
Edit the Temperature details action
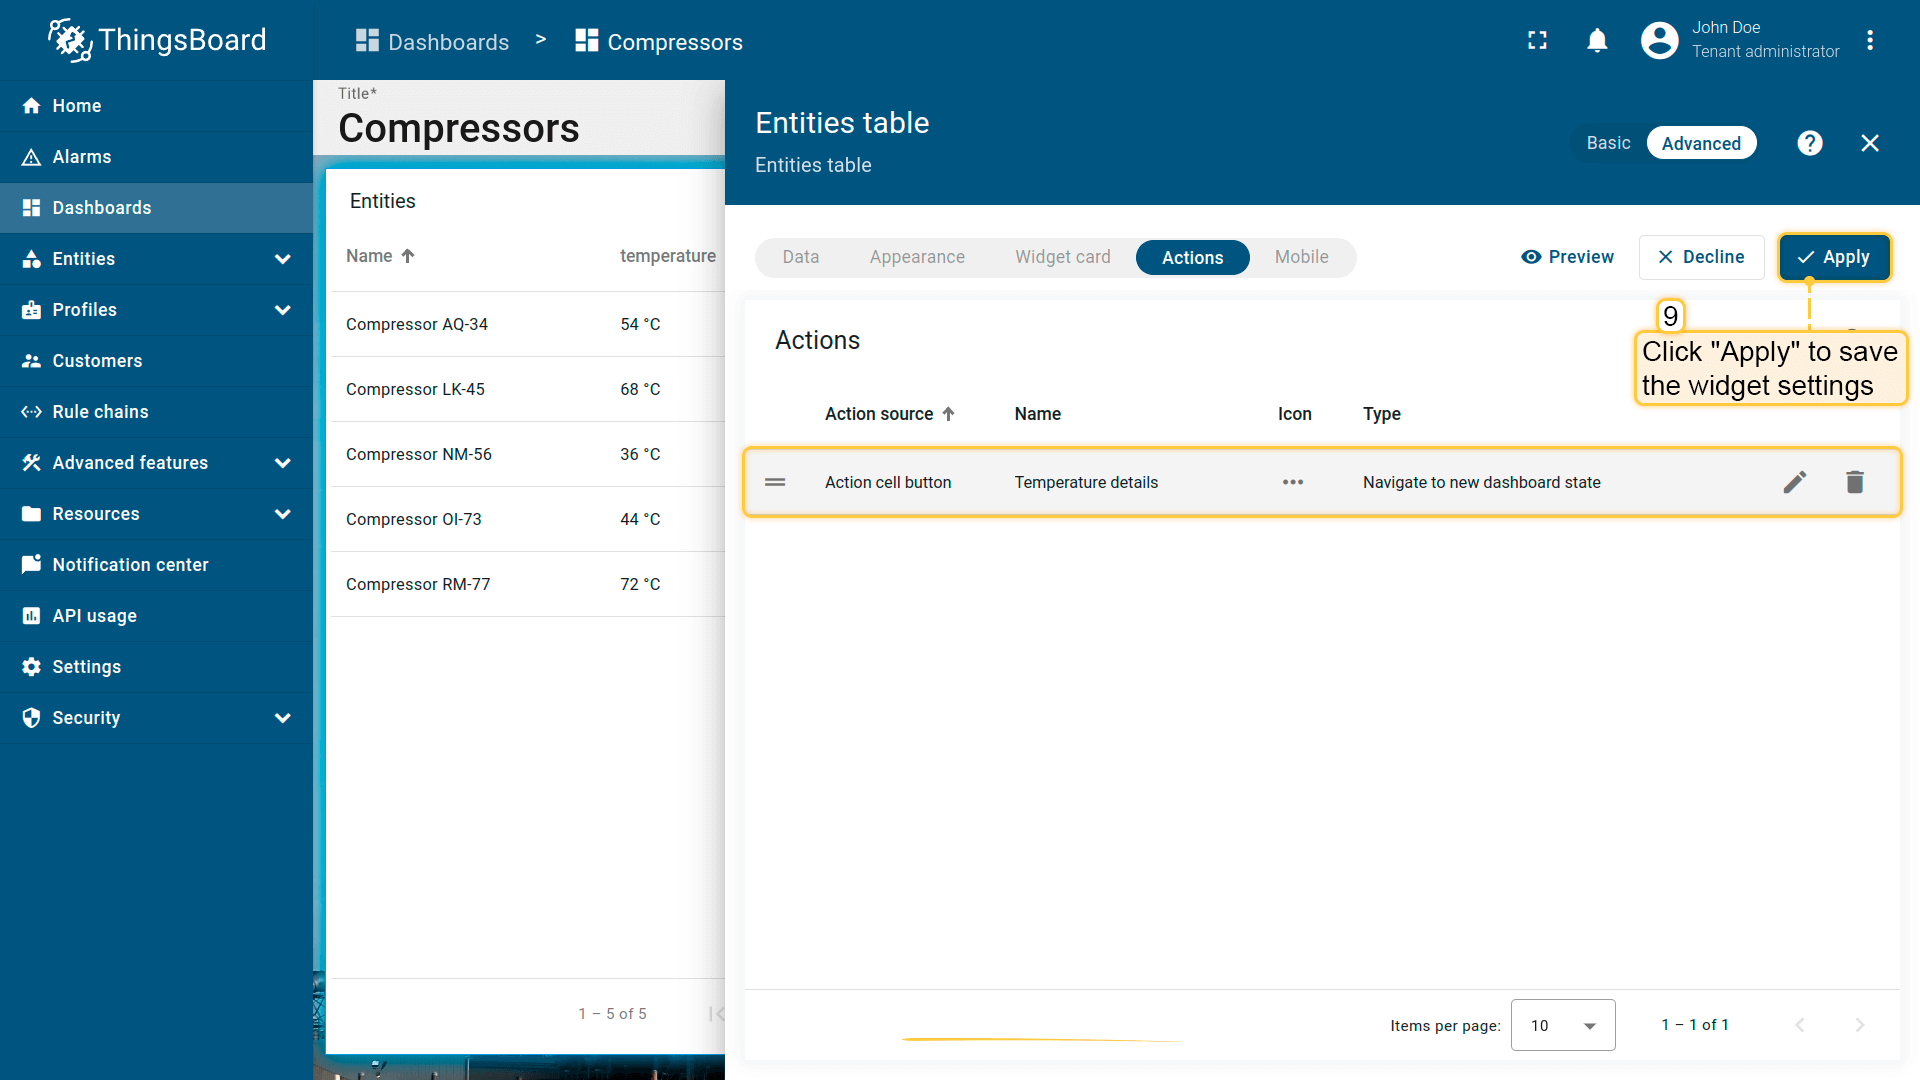[1795, 482]
